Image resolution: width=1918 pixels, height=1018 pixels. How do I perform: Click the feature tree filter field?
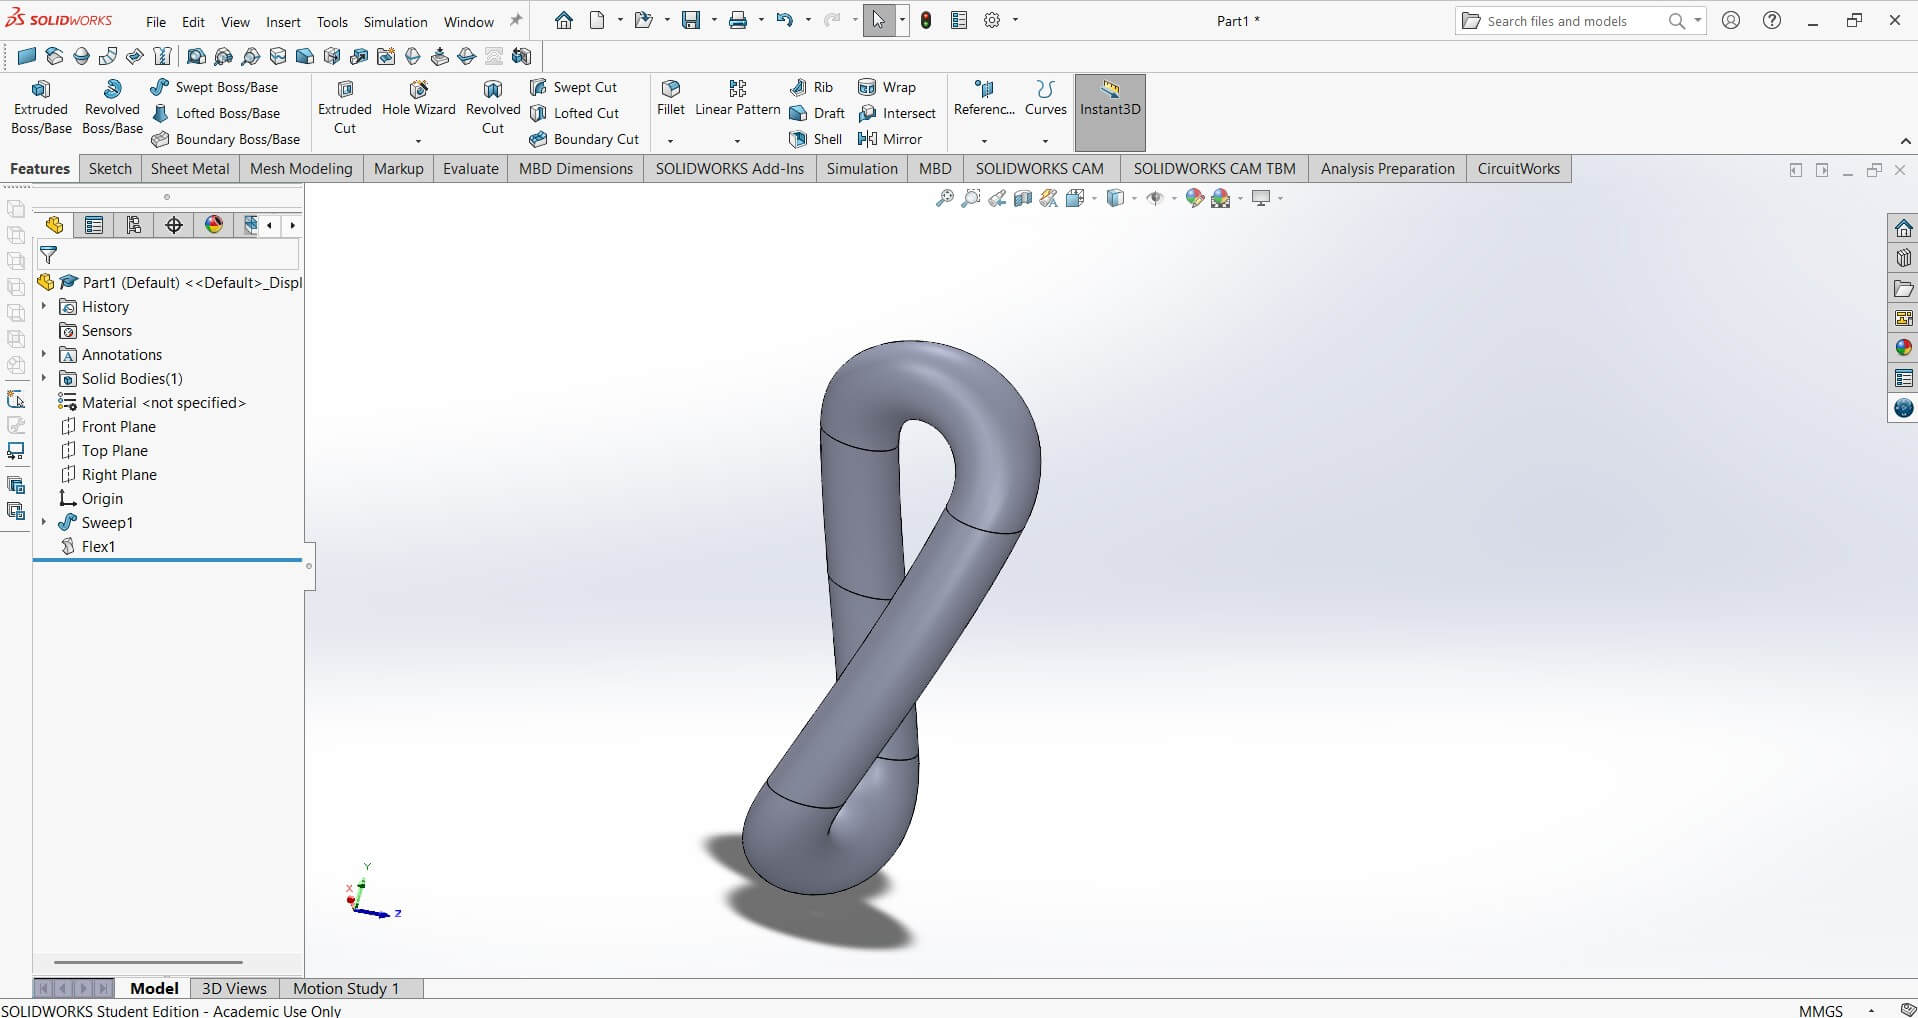(168, 255)
